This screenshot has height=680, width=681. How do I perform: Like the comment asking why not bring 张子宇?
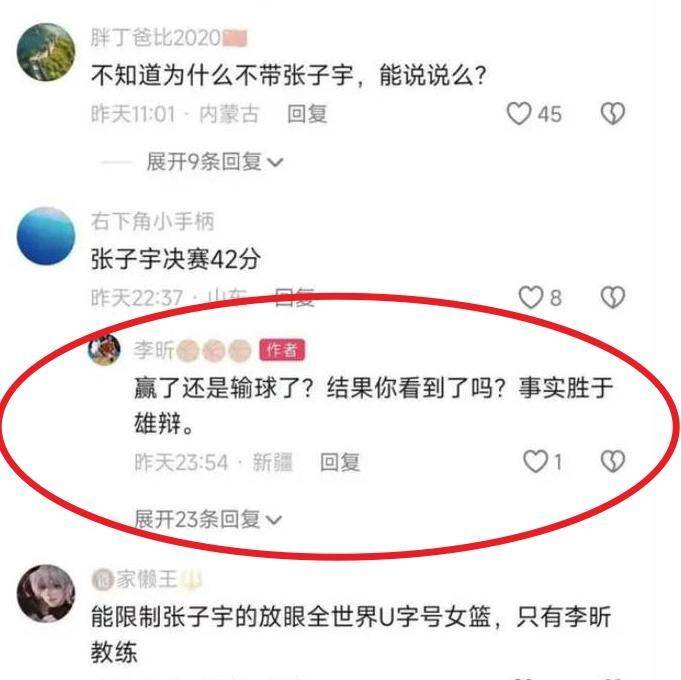tap(519, 114)
